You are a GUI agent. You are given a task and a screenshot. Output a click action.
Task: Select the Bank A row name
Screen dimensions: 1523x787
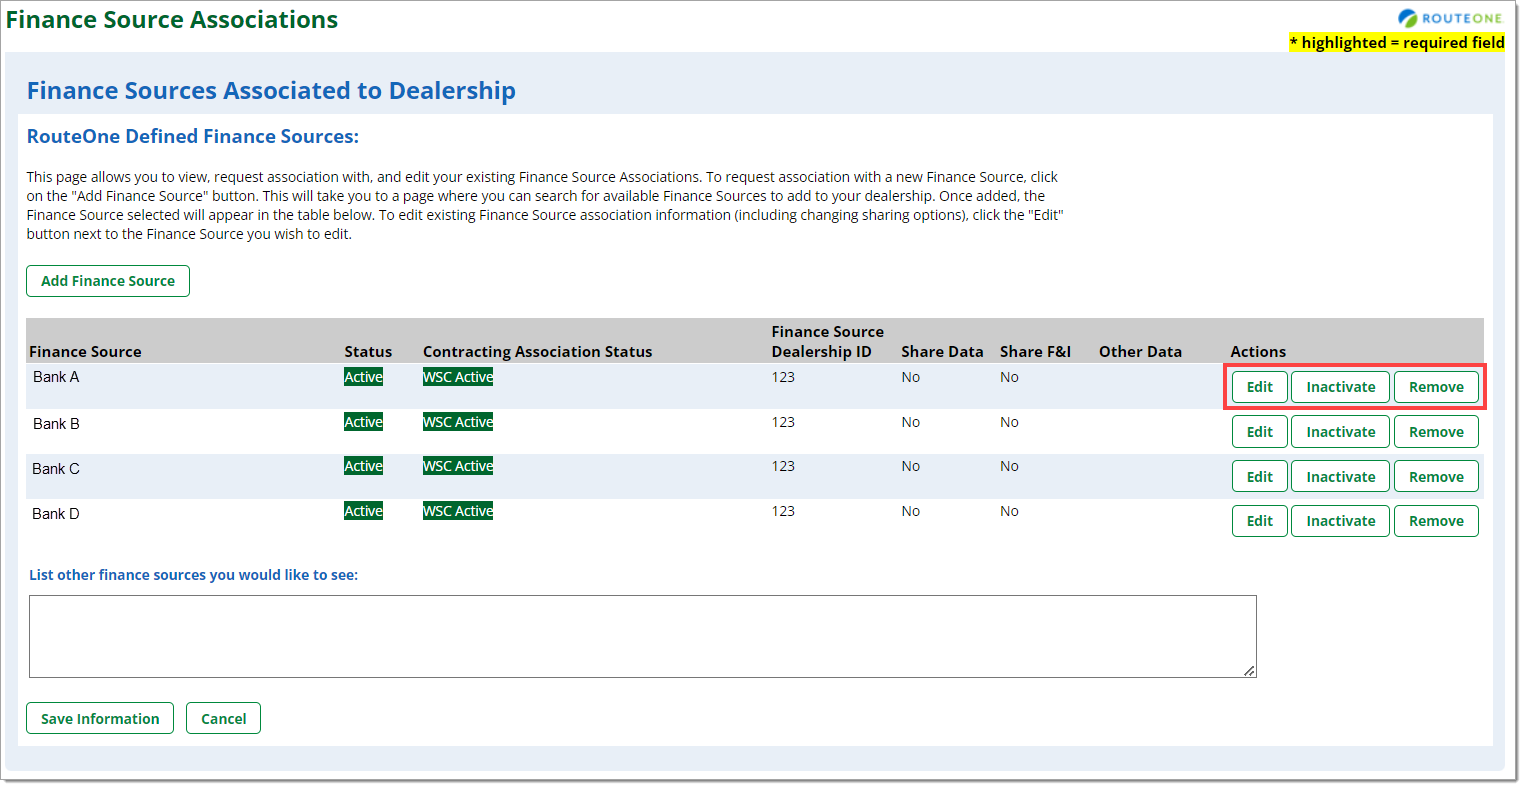click(x=56, y=377)
